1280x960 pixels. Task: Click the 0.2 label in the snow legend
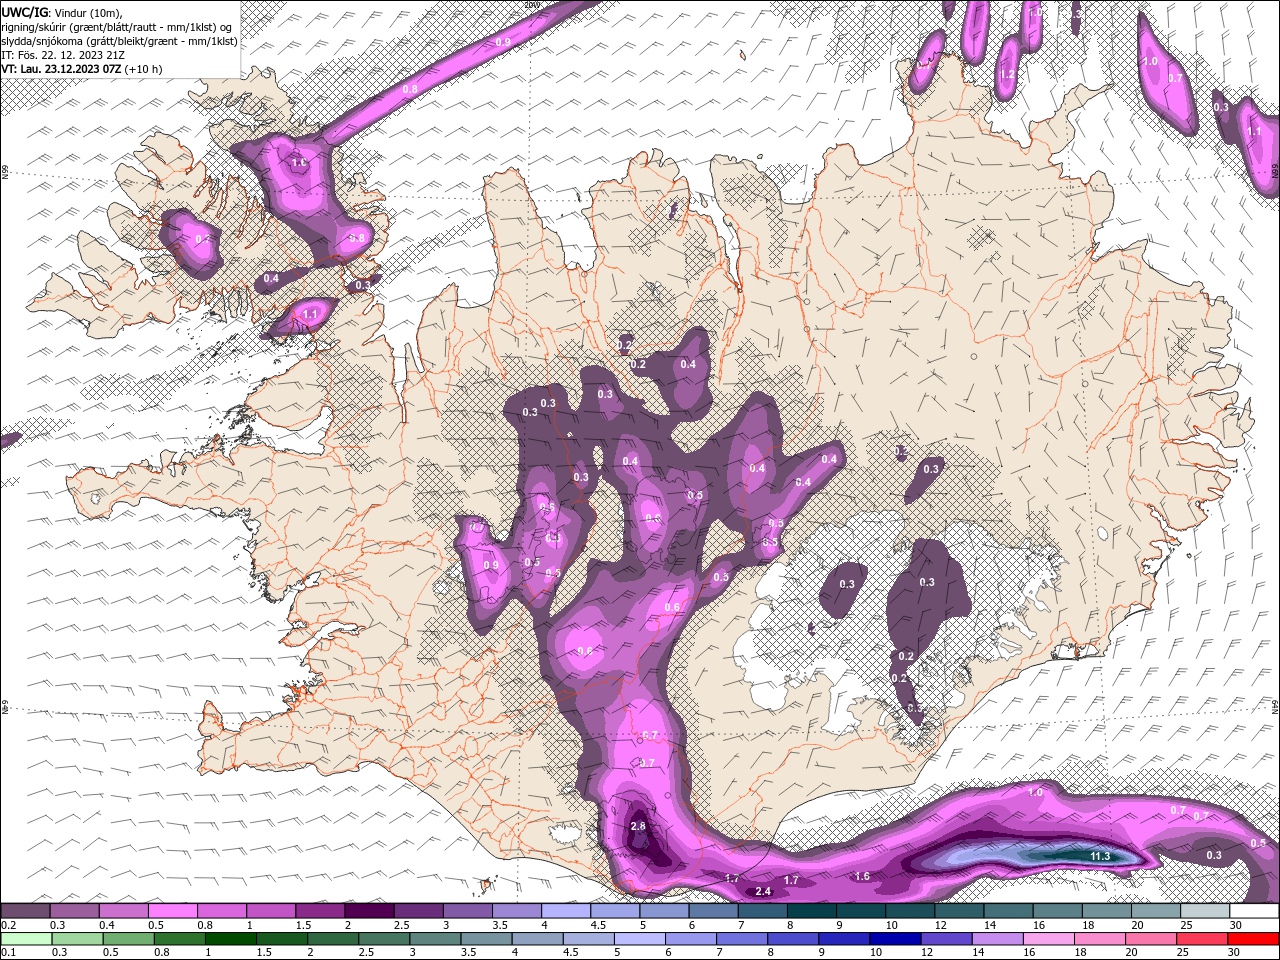click(x=8, y=925)
